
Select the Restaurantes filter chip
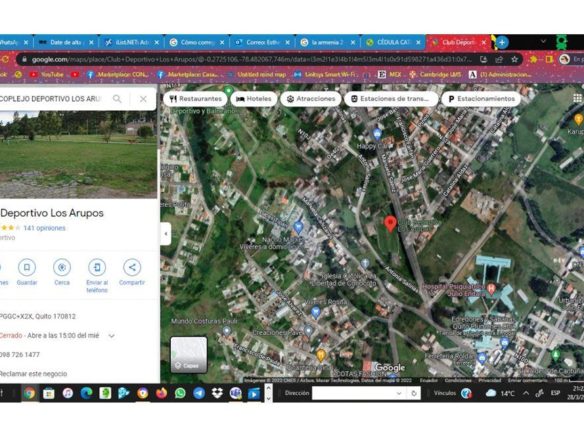tap(196, 99)
